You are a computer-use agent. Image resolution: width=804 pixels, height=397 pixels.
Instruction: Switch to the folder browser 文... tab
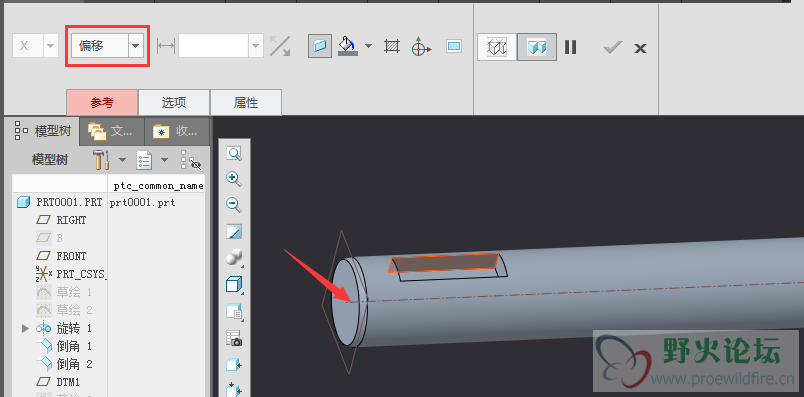[112, 131]
